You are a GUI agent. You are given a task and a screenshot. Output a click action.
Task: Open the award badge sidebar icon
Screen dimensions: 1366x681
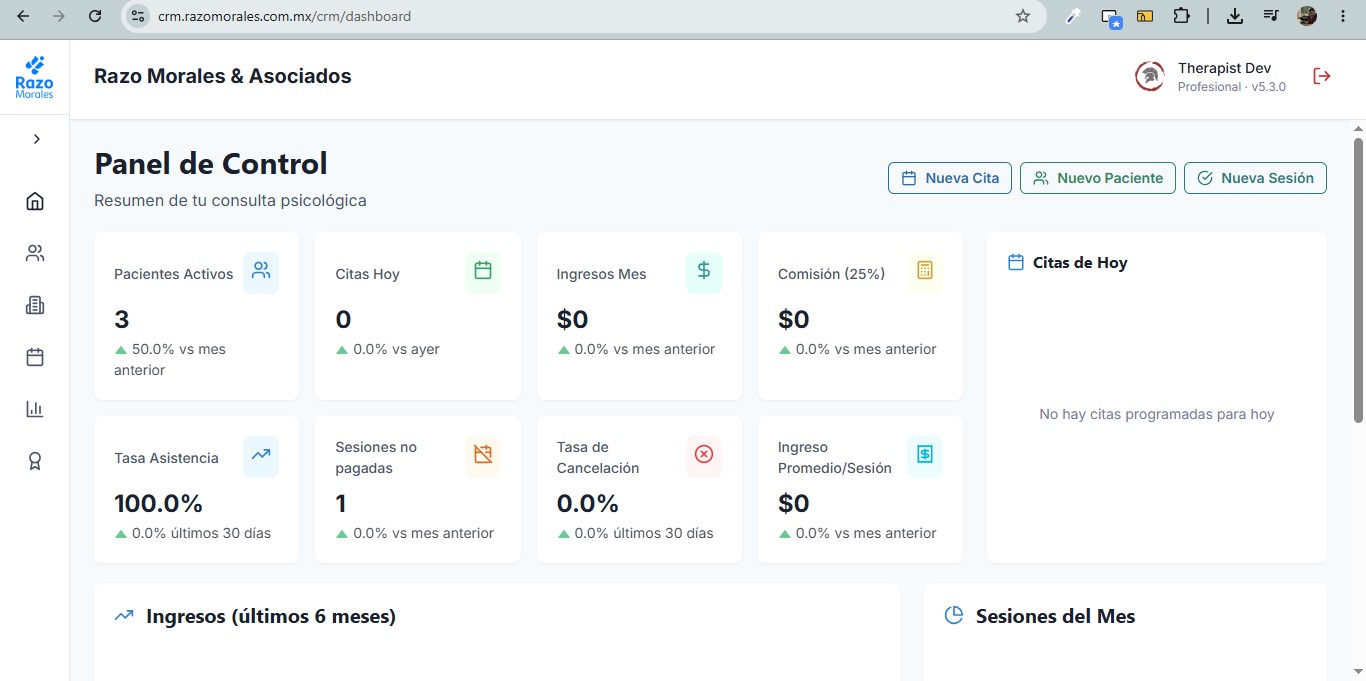35,461
